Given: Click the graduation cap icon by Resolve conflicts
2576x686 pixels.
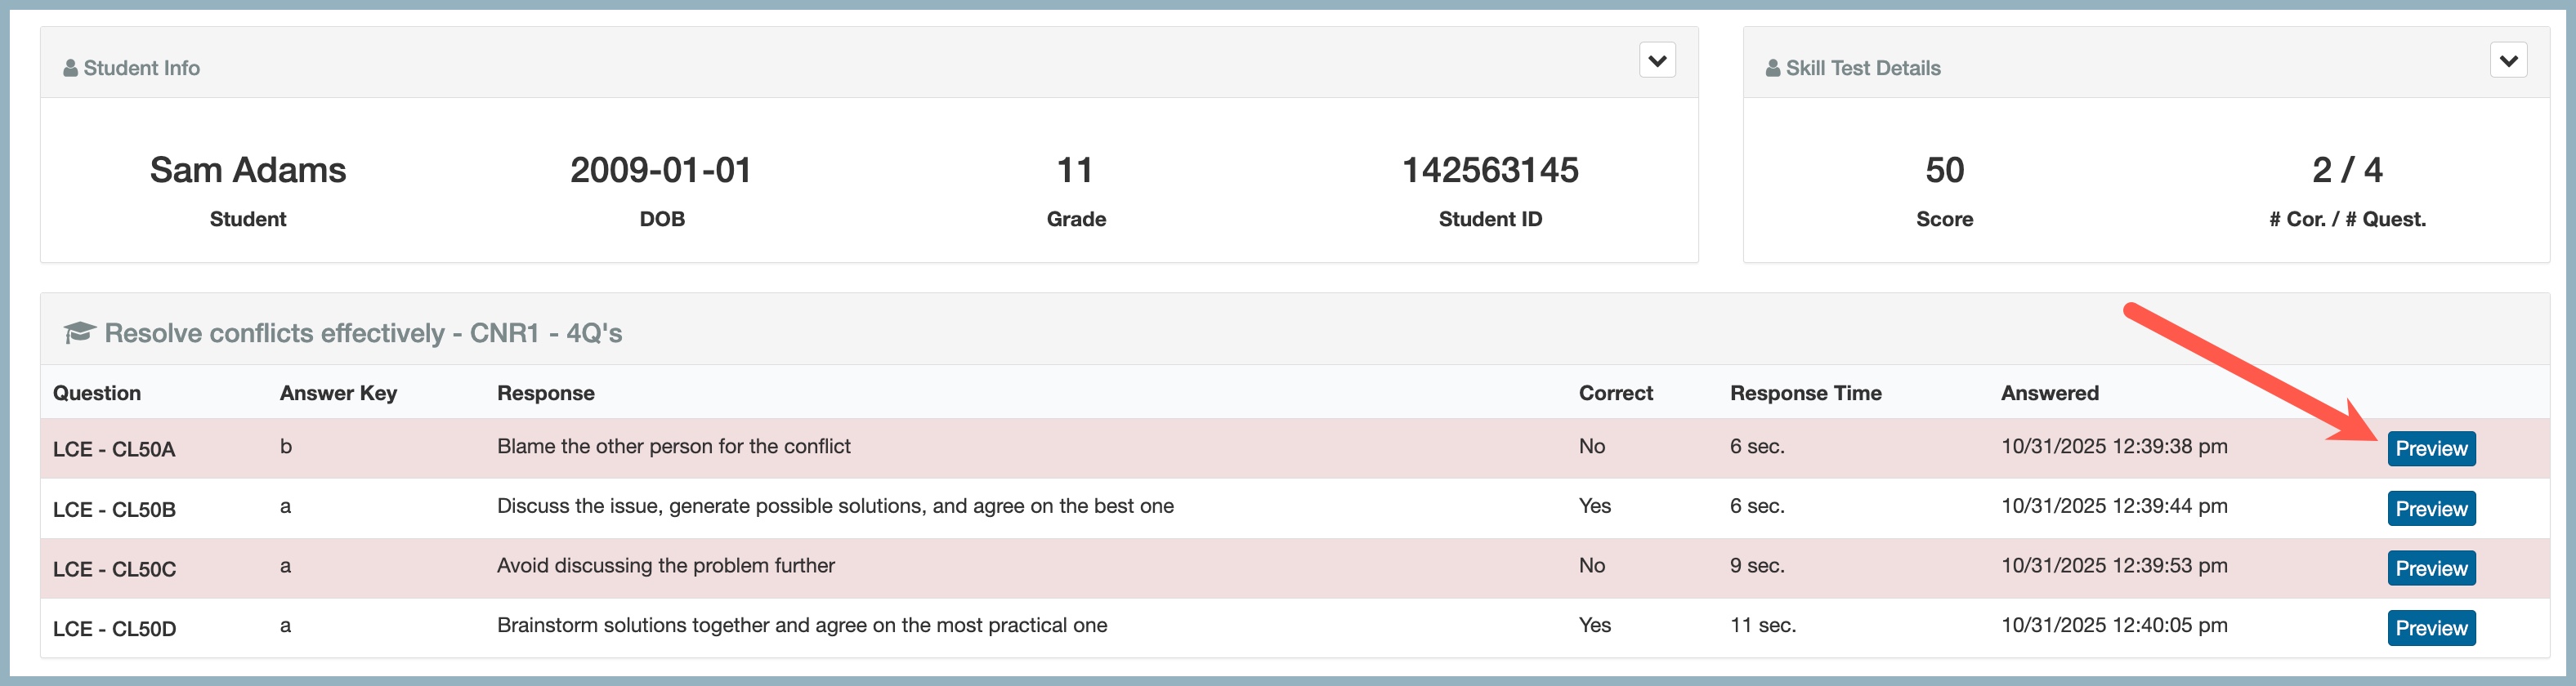Looking at the screenshot, I should (x=79, y=332).
